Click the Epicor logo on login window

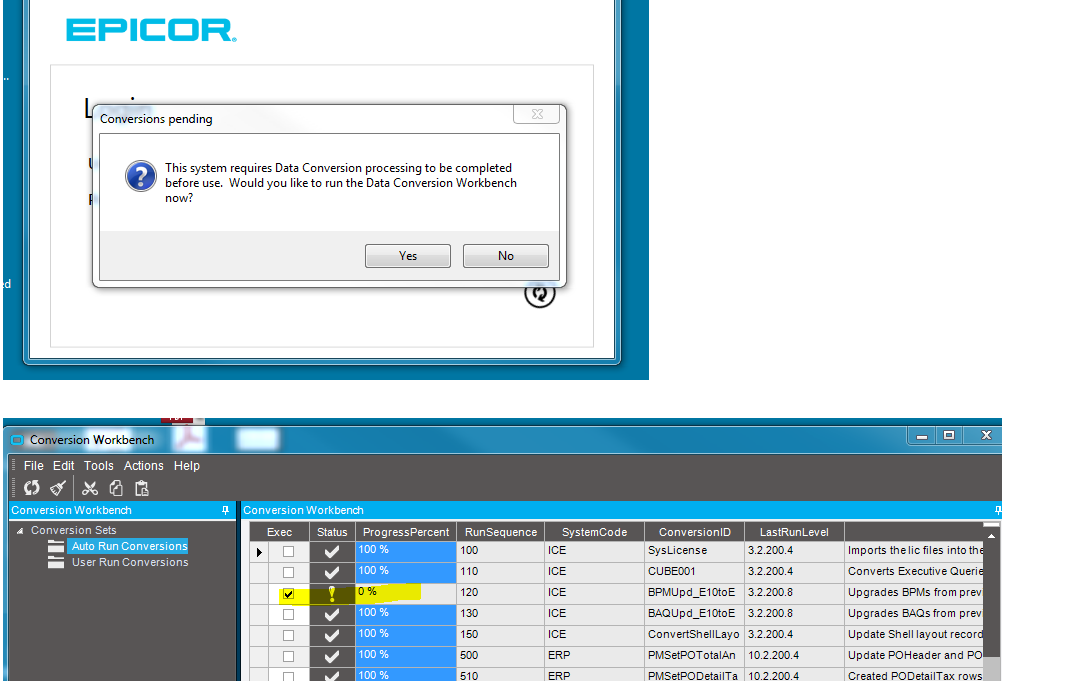coord(151,30)
